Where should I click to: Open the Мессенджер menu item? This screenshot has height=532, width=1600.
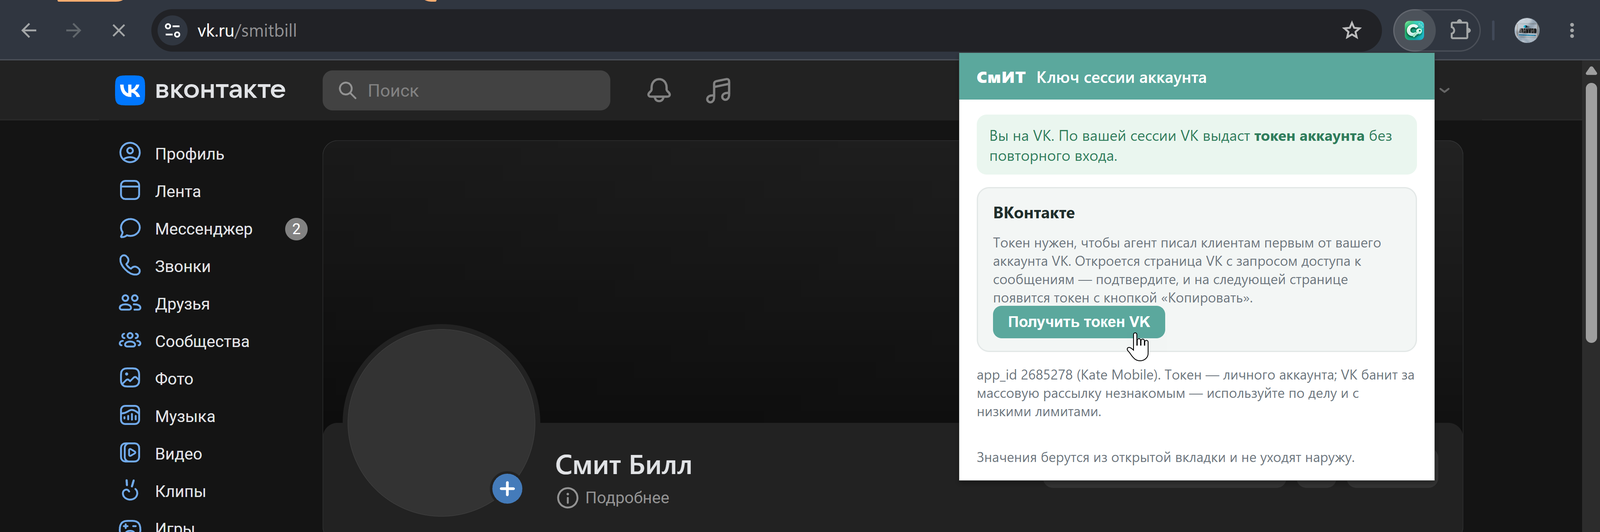tap(204, 229)
